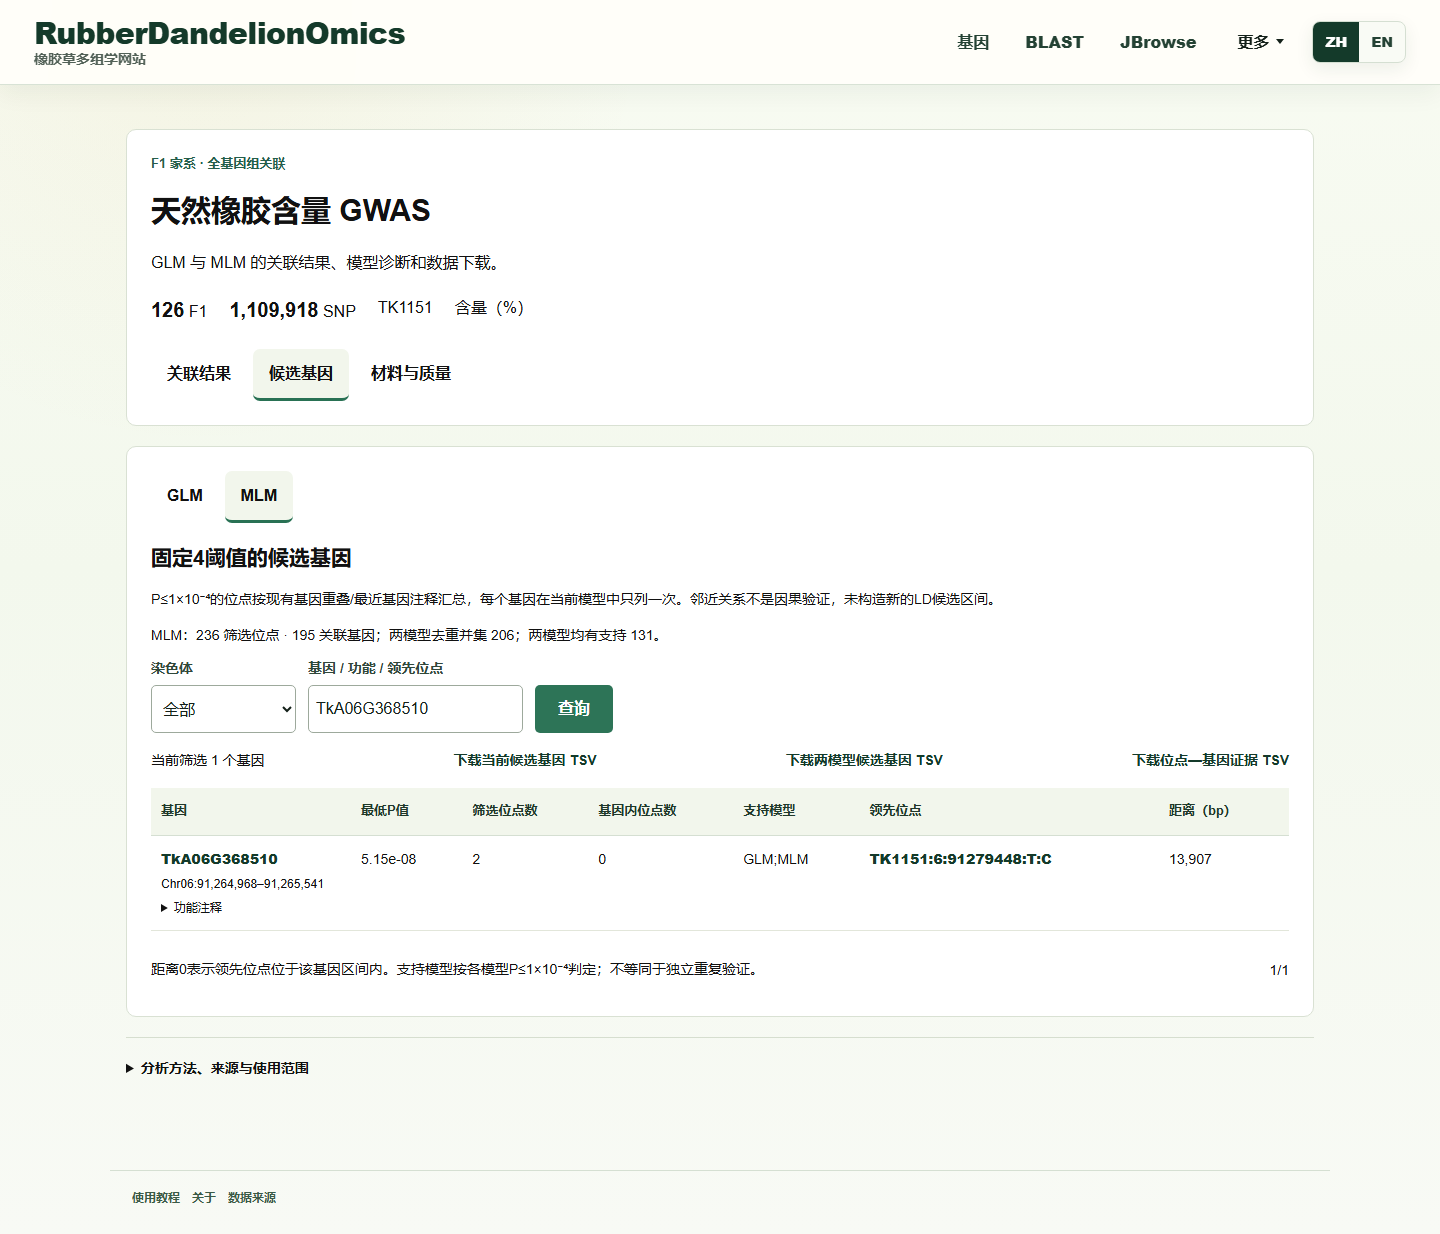Click the 最低P值 column header

click(385, 811)
